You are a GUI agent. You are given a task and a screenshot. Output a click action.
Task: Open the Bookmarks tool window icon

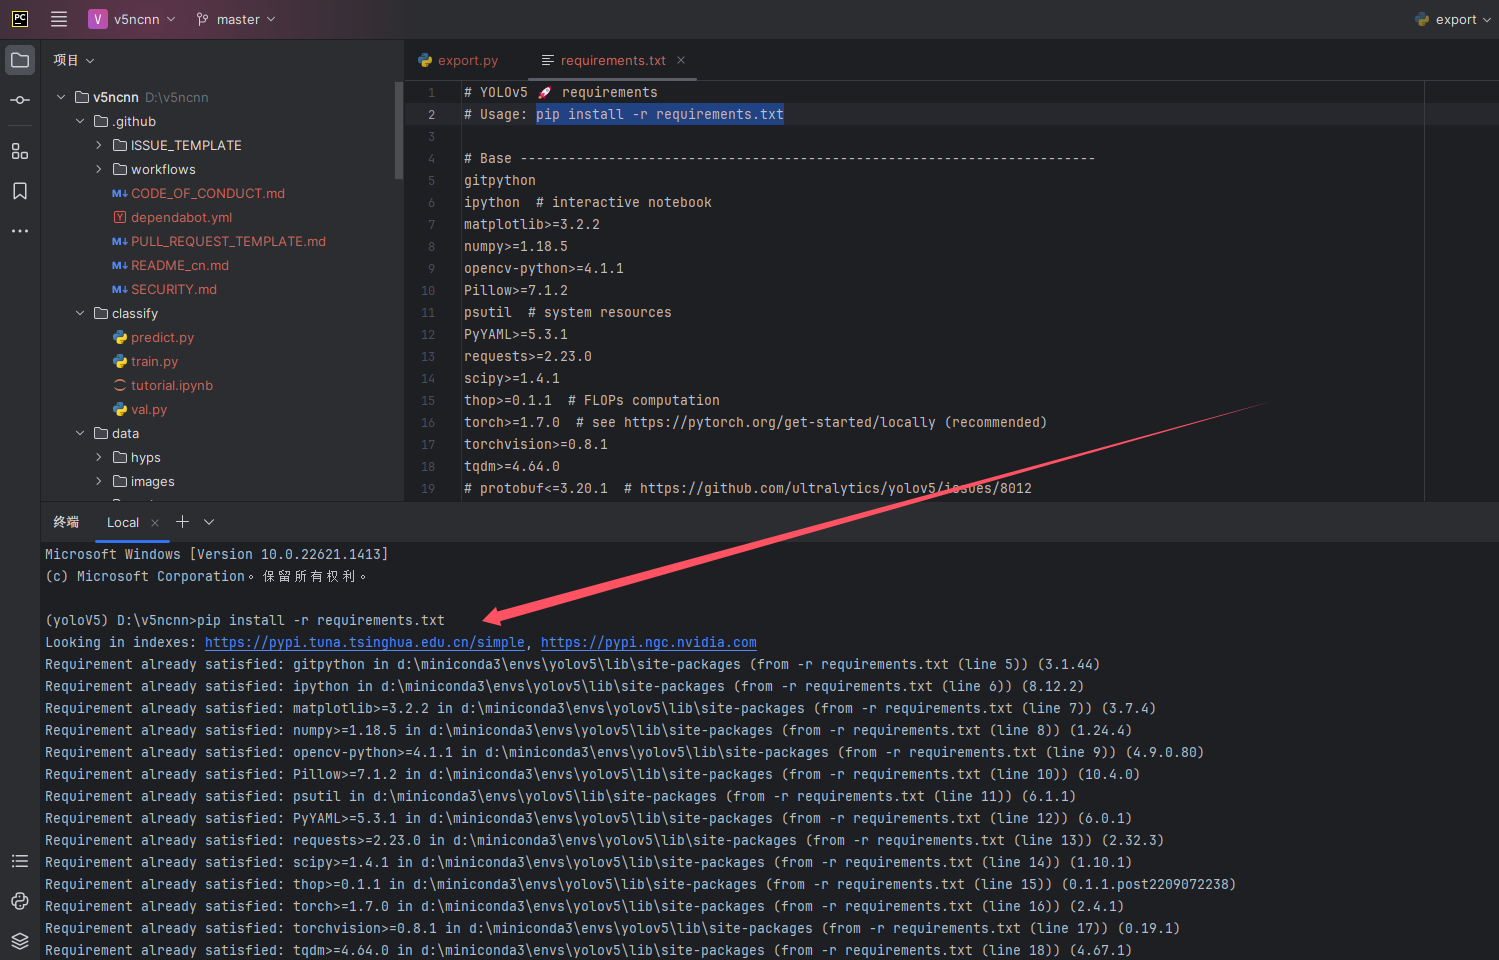(x=19, y=190)
